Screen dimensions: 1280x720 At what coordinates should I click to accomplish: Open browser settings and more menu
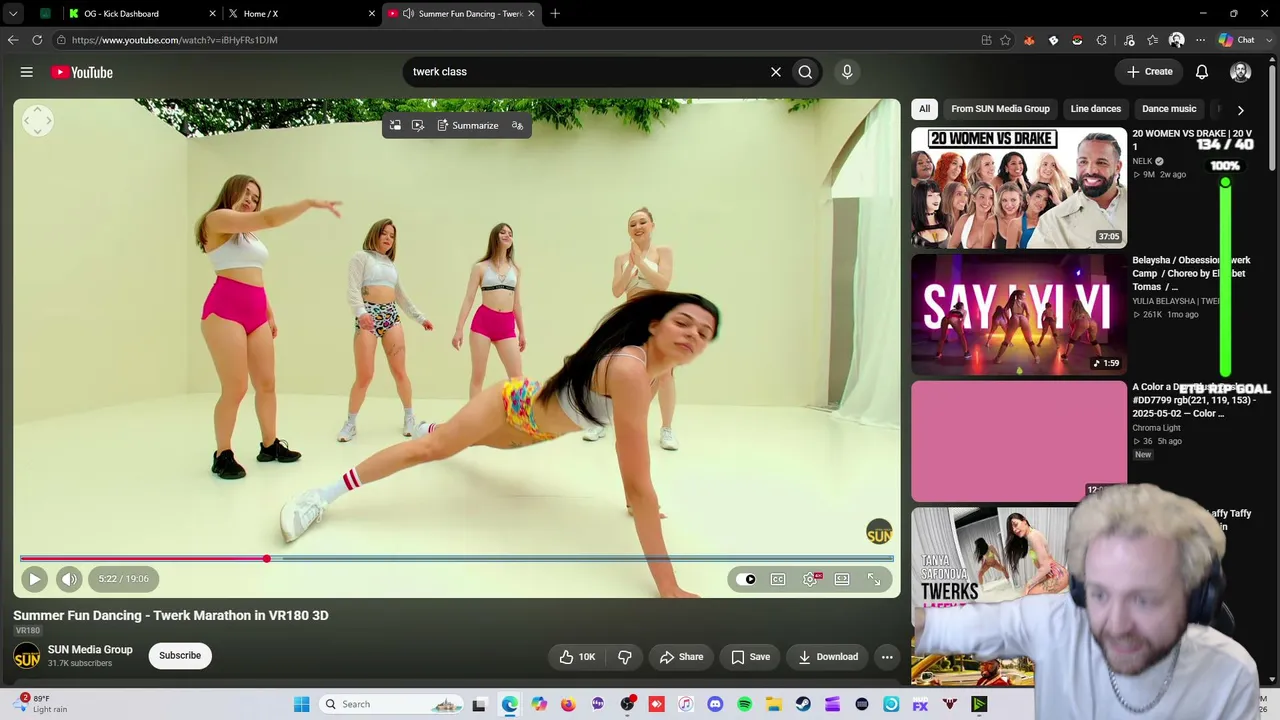tap(1200, 40)
